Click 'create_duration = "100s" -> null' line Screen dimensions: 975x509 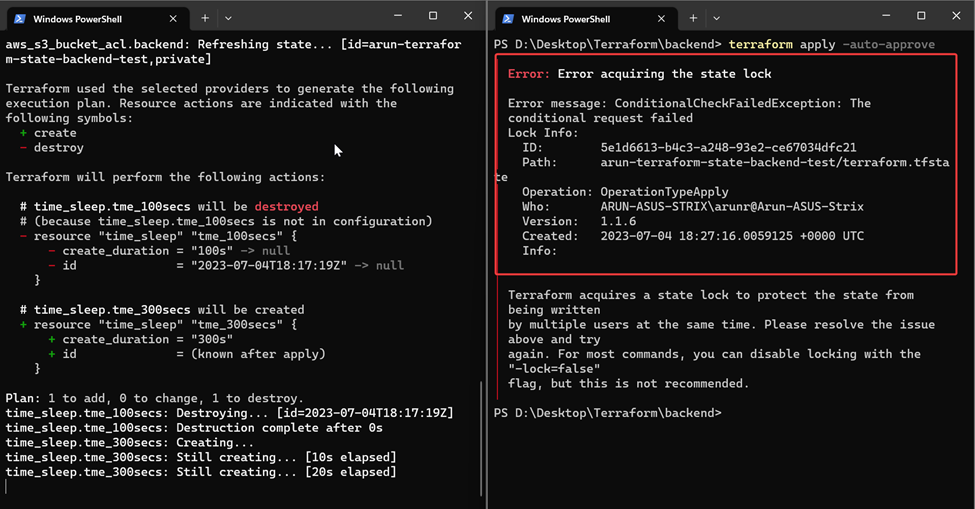(x=169, y=250)
